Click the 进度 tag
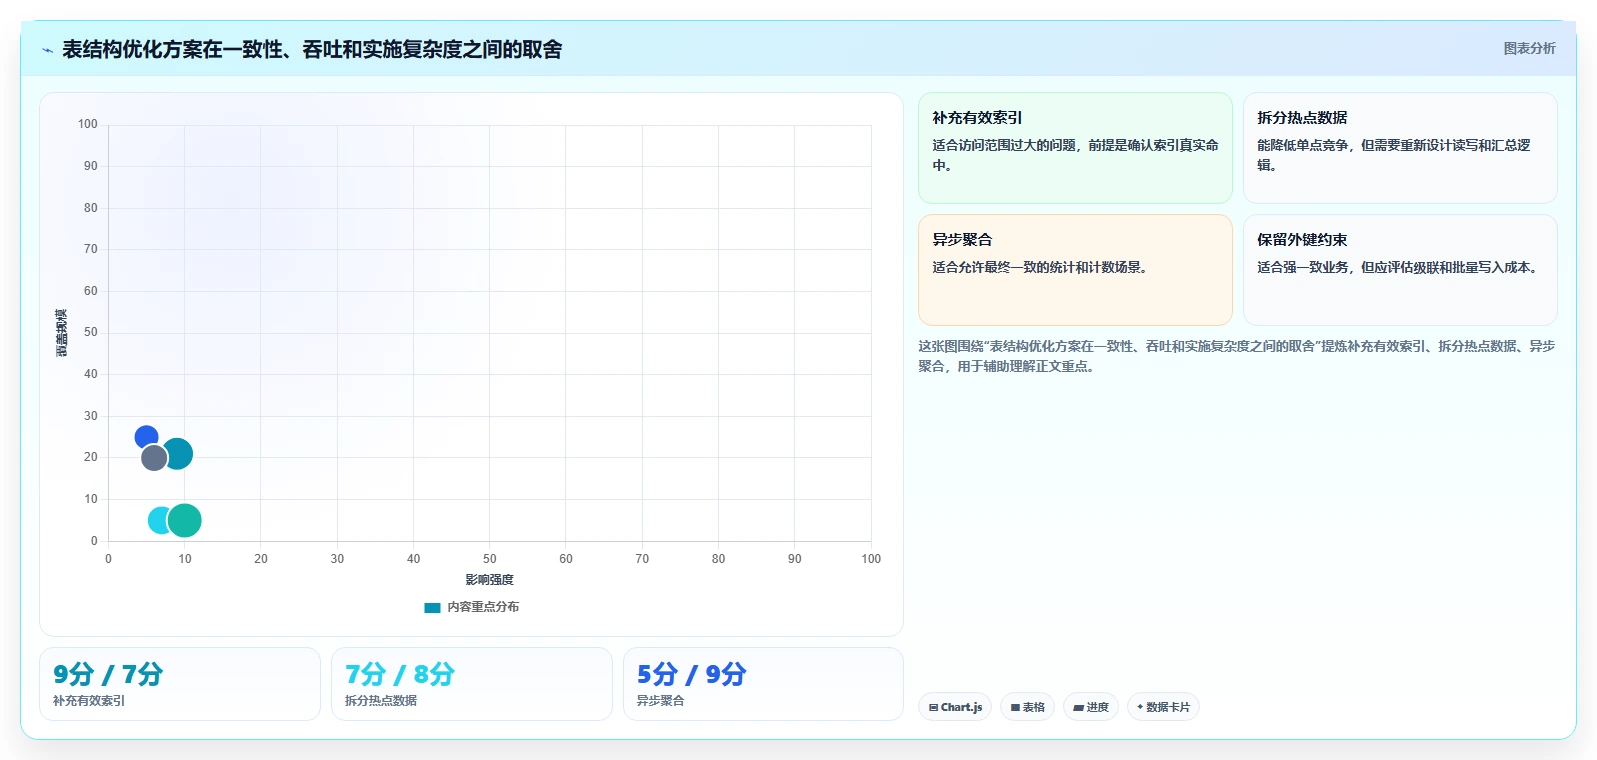Viewport: 1597px width, 760px height. [1091, 707]
